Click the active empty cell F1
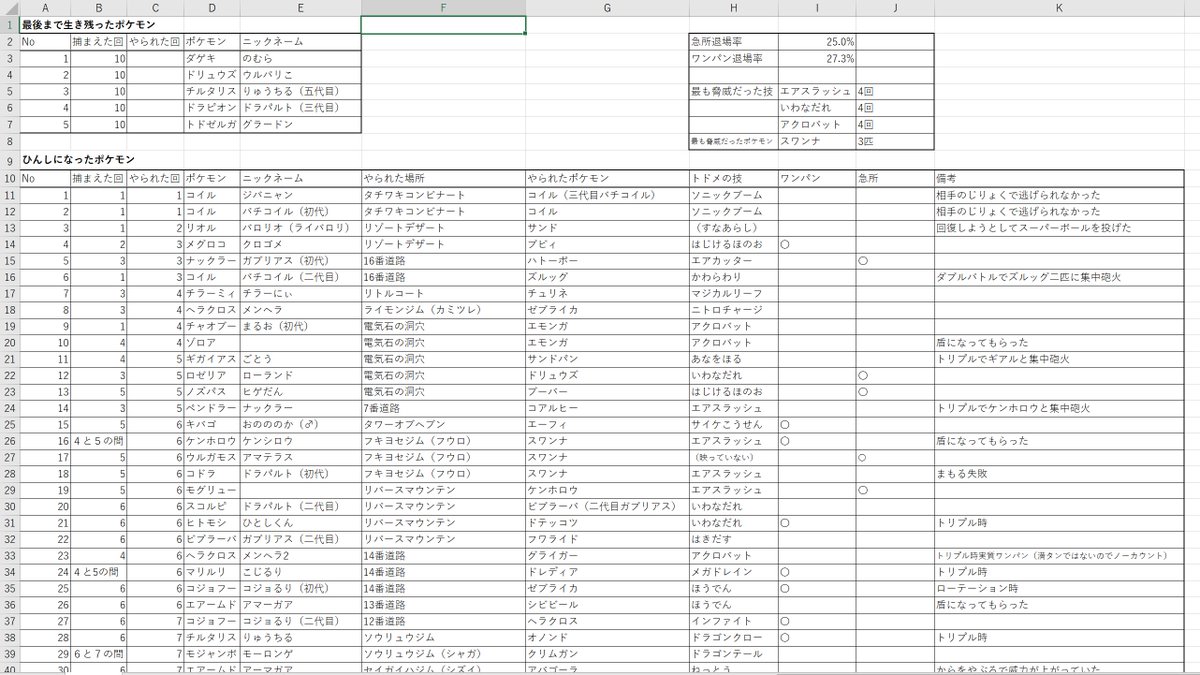Screen dimensions: 1200x675 point(443,25)
